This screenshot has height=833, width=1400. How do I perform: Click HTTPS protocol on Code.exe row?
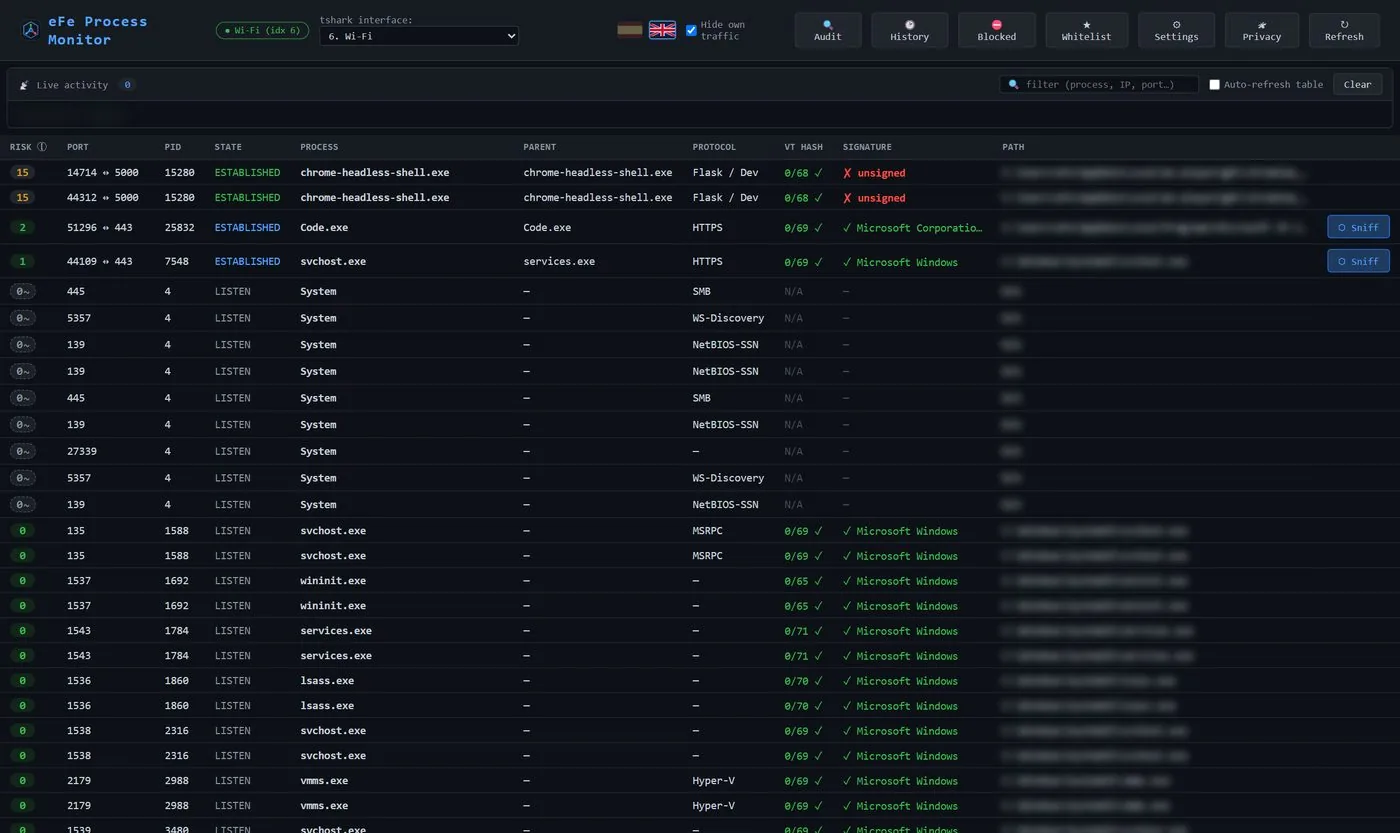pyautogui.click(x=708, y=228)
